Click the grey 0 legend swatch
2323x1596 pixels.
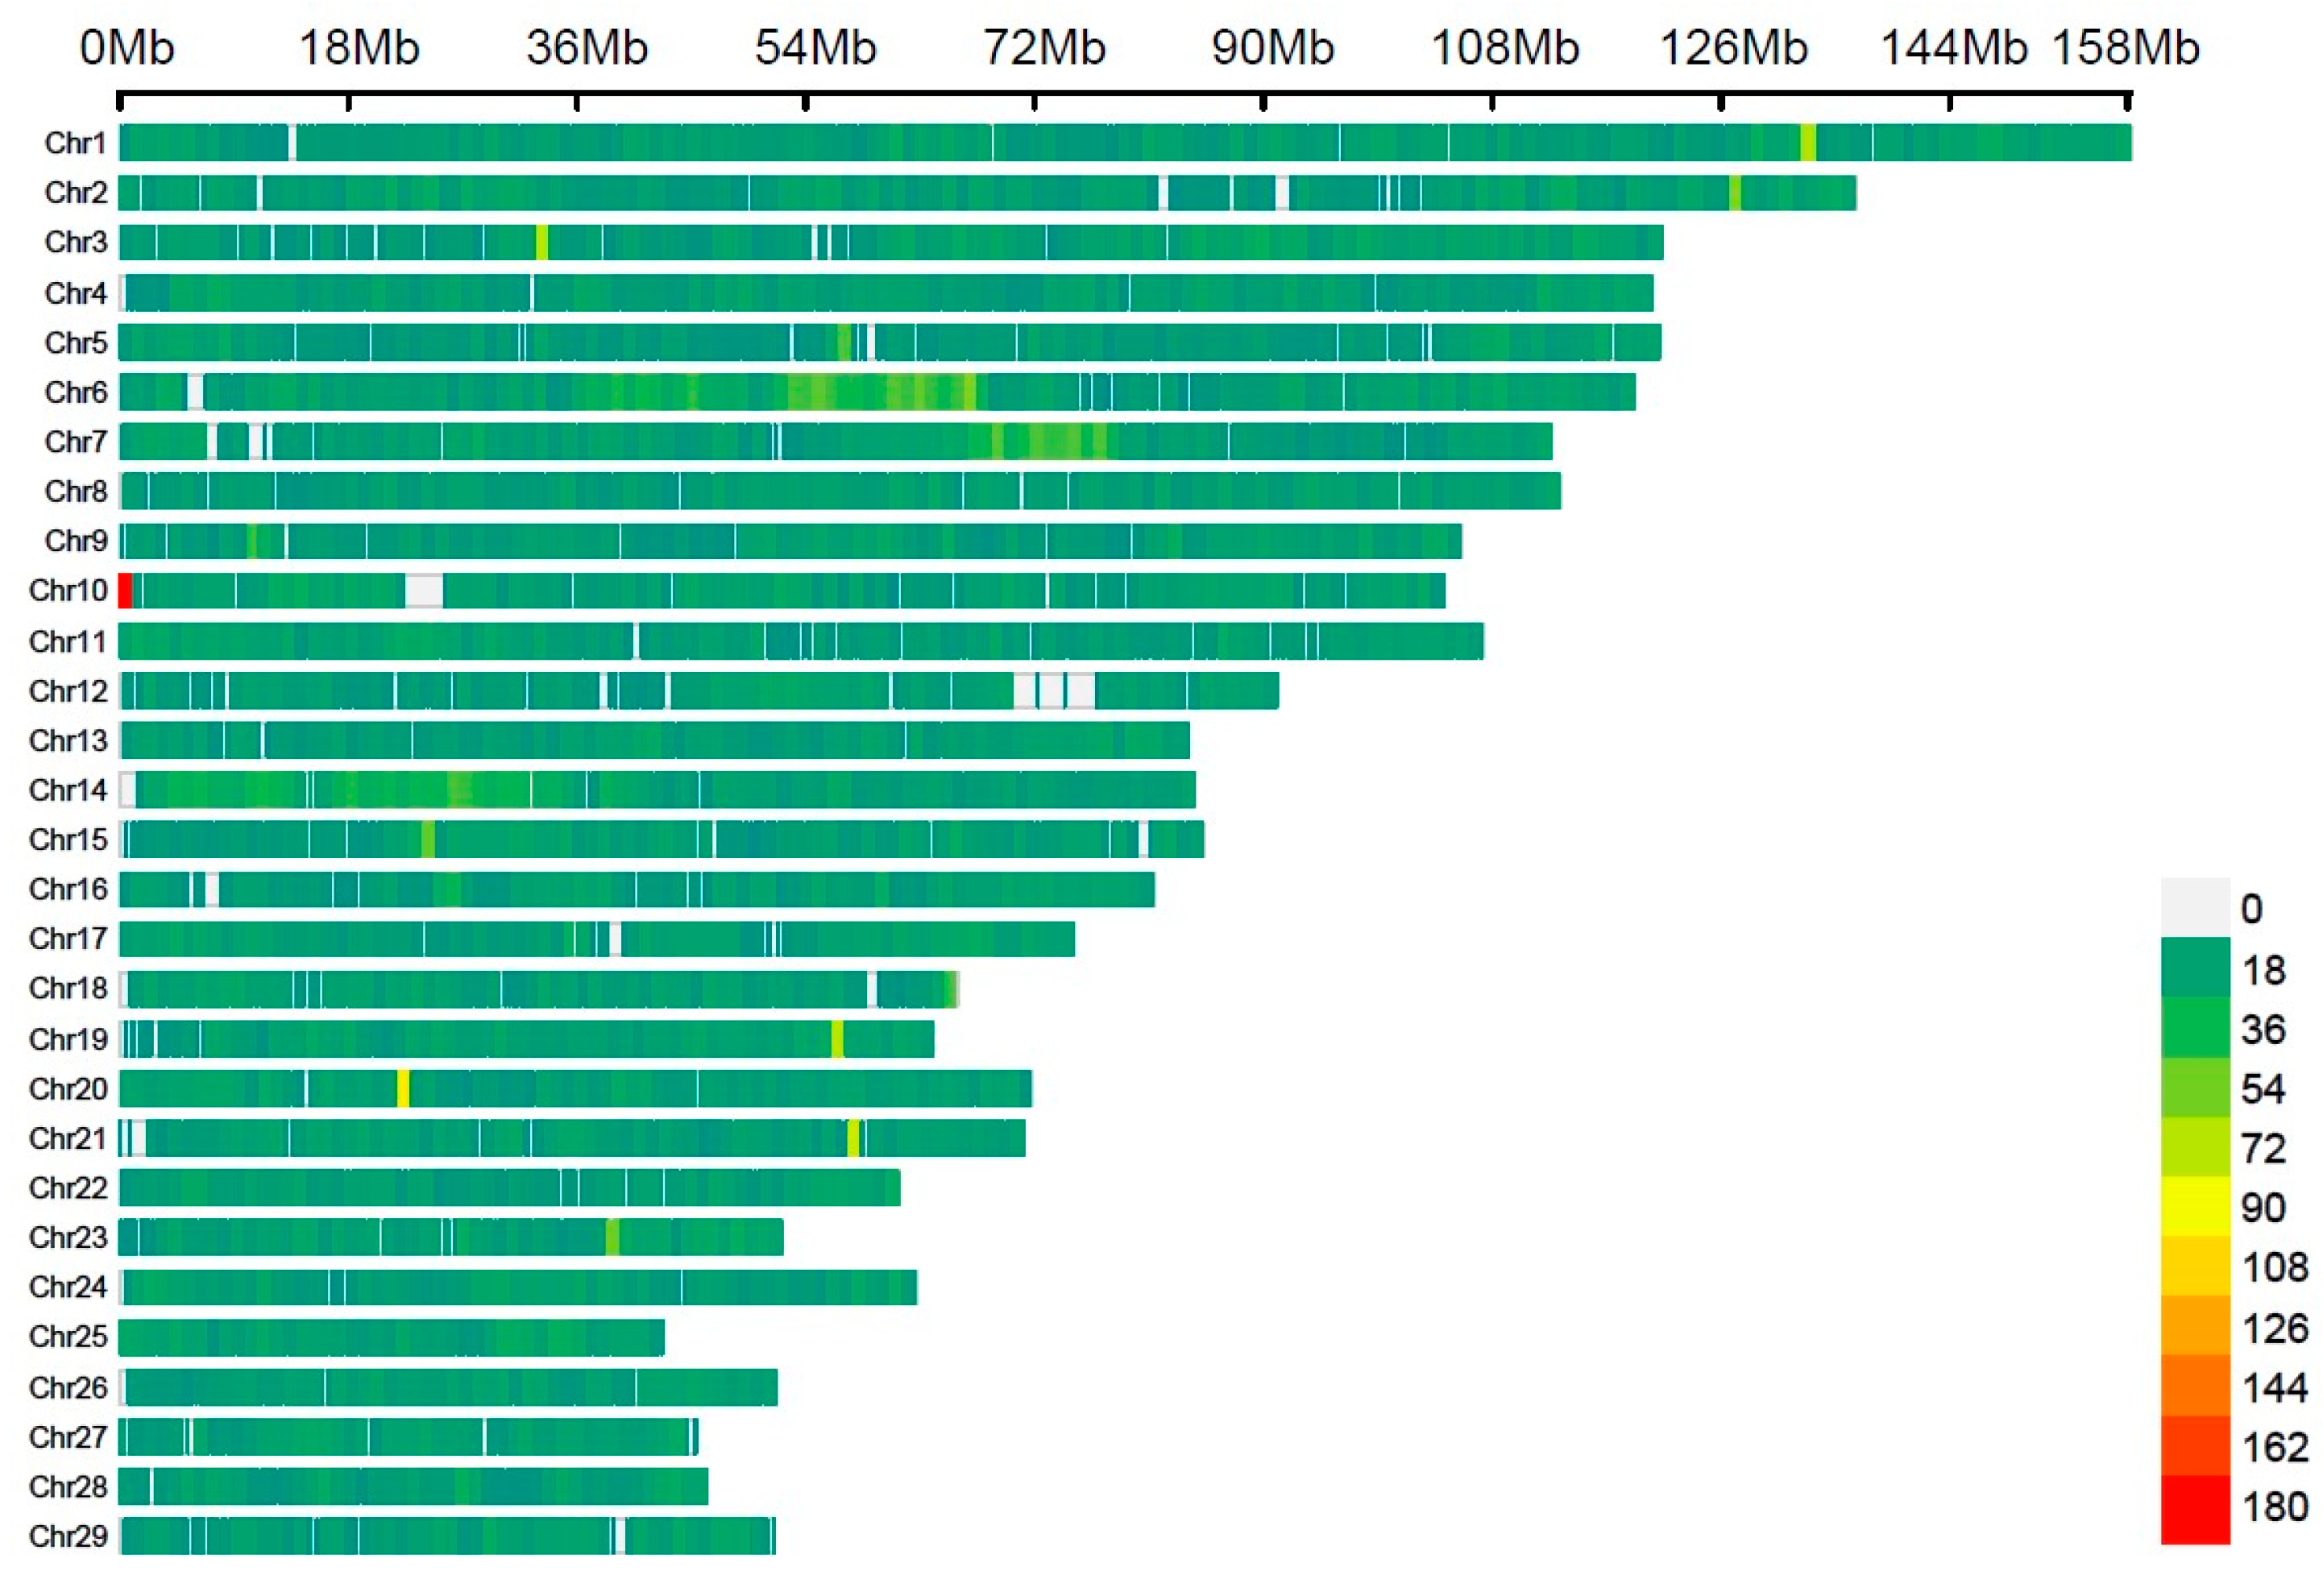tap(2195, 908)
